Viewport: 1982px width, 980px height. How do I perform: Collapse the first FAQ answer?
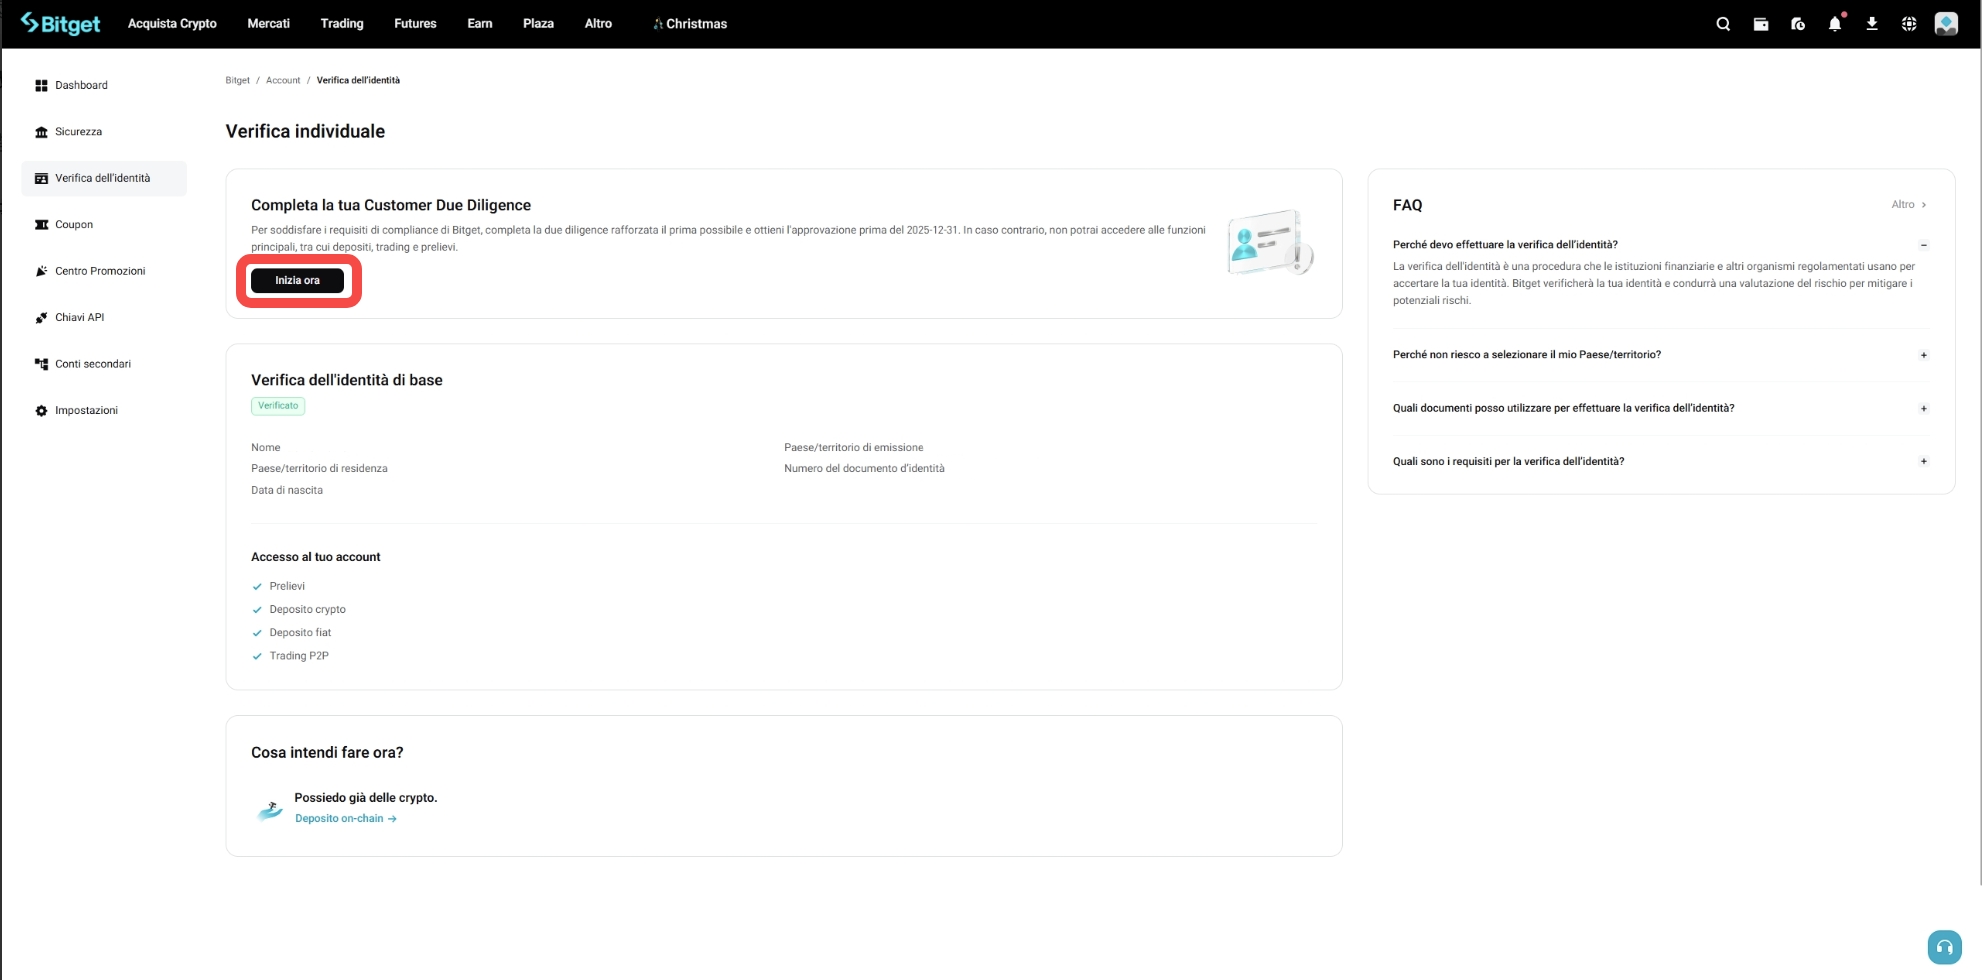coord(1925,243)
